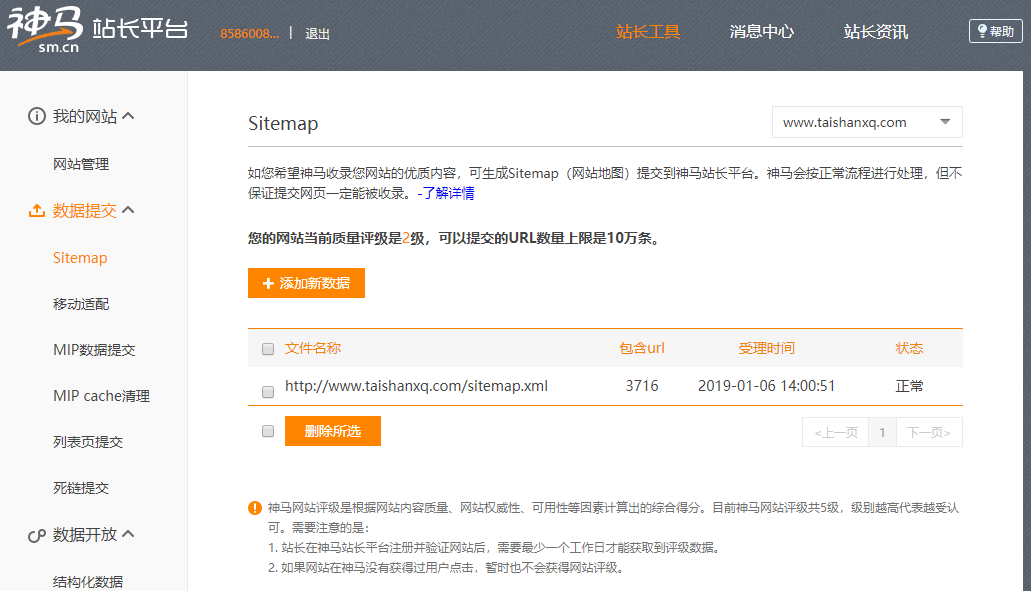Click the 数据提交 upload icon
This screenshot has height=591, width=1031.
click(x=36, y=210)
